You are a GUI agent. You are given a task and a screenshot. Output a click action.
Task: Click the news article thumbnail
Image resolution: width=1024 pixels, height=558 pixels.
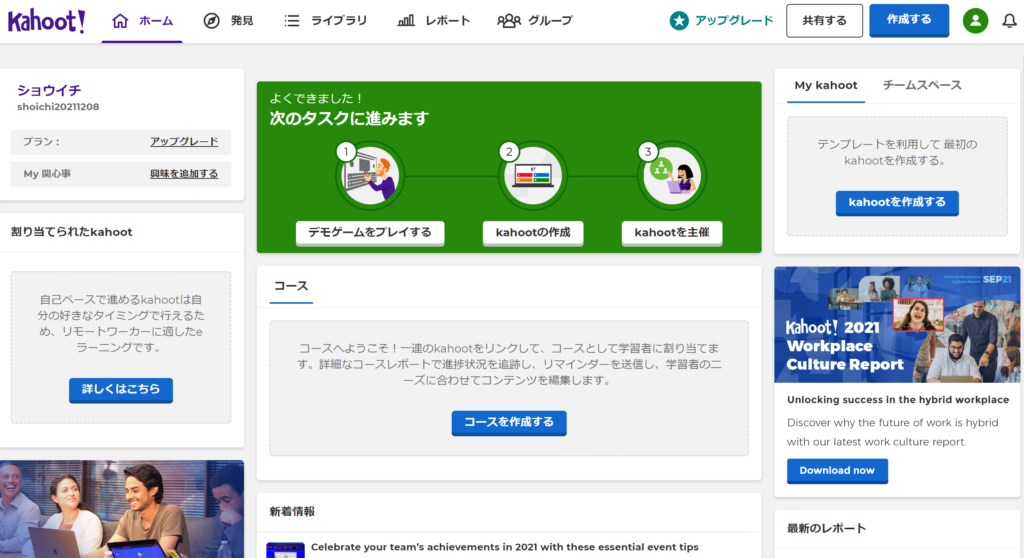pyautogui.click(x=285, y=550)
